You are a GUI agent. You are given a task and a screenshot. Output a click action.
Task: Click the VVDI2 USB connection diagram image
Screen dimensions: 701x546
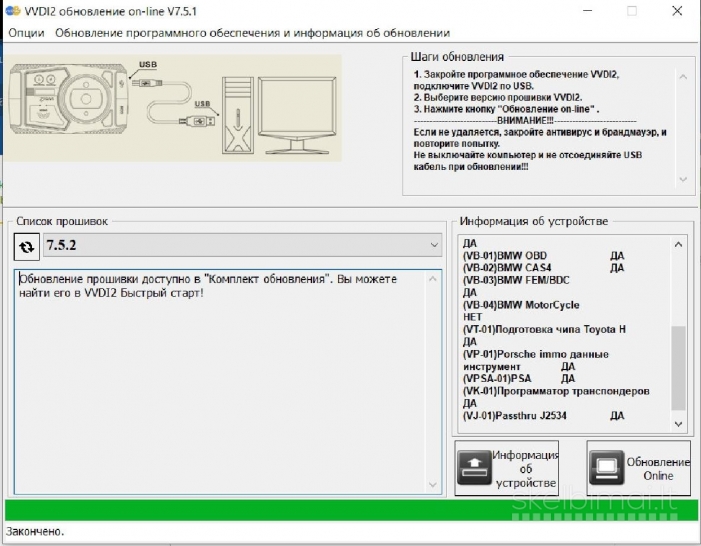point(172,108)
